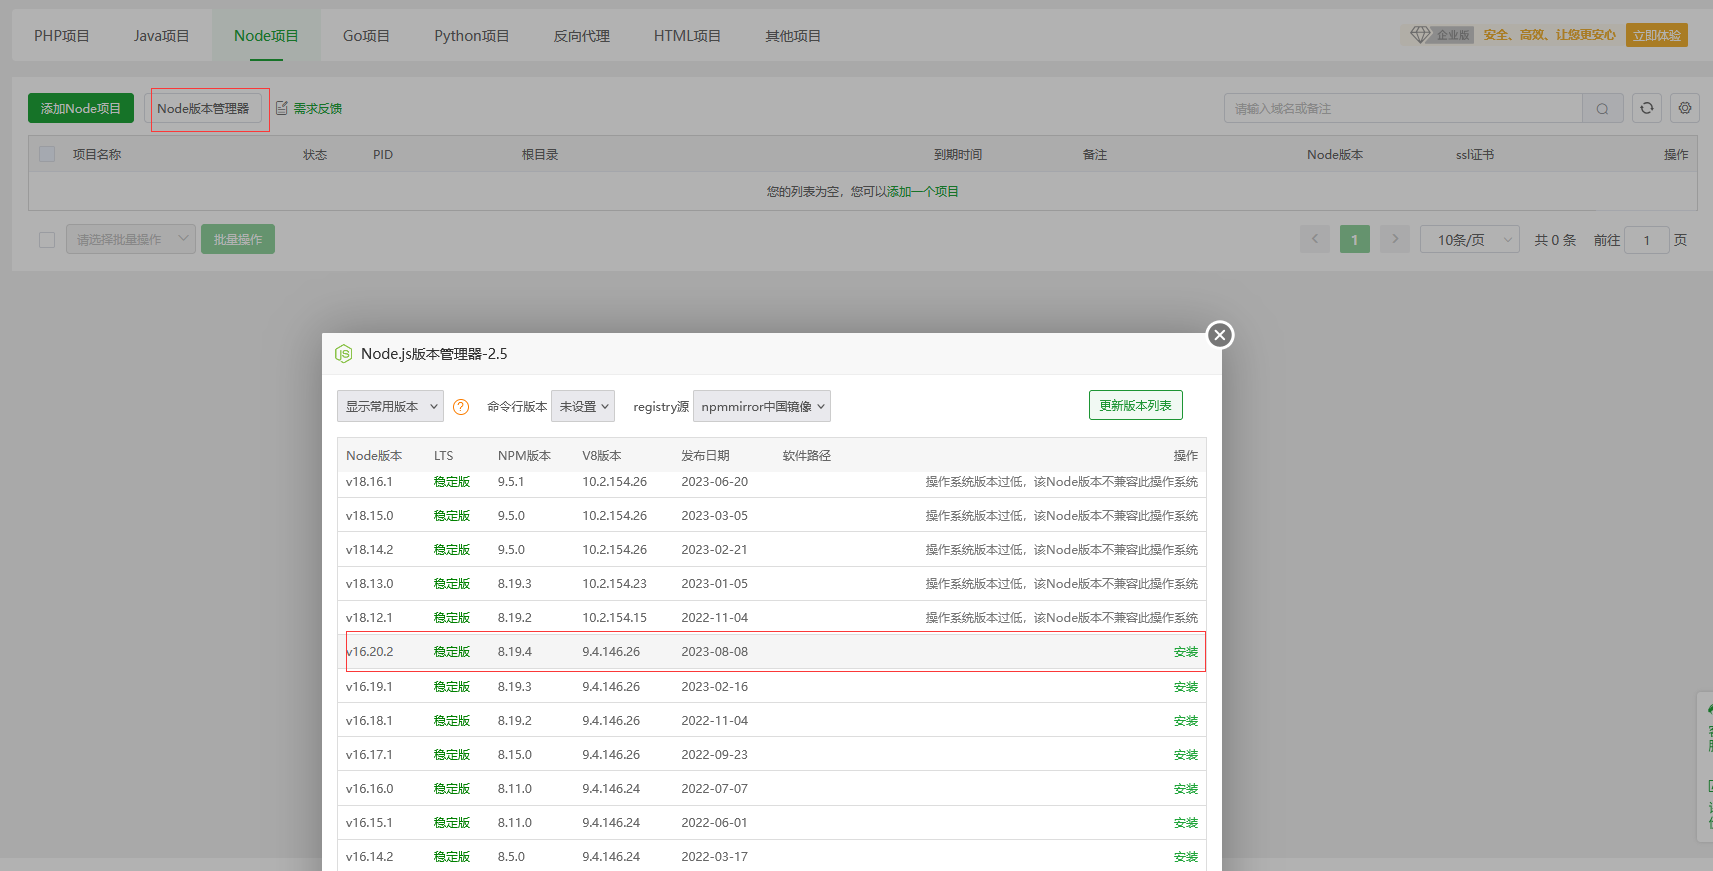Click the 更新版本列表 button

click(1136, 405)
